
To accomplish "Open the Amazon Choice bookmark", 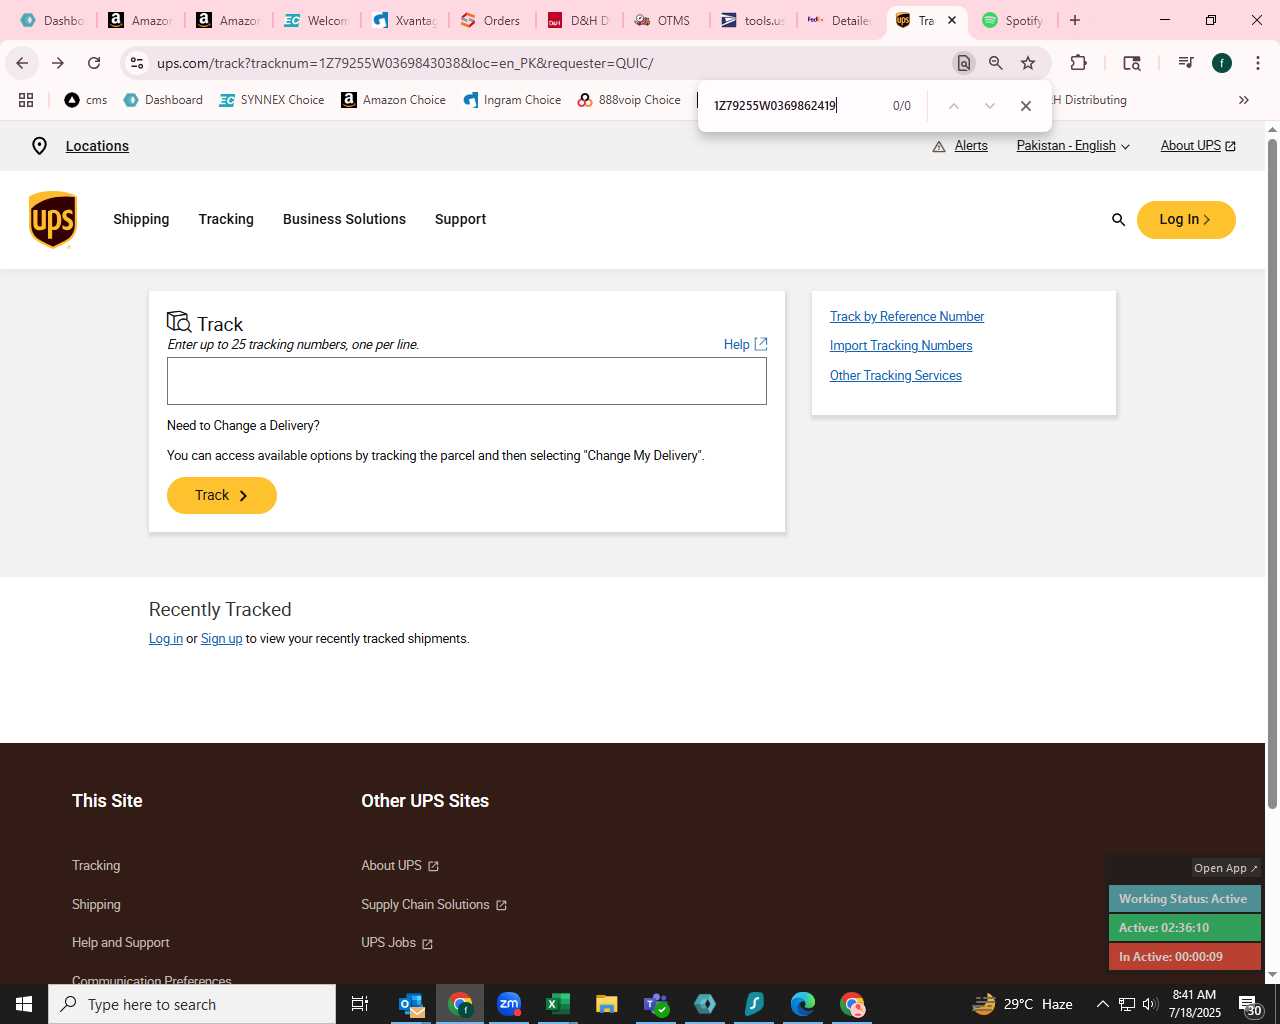I will click(x=394, y=100).
